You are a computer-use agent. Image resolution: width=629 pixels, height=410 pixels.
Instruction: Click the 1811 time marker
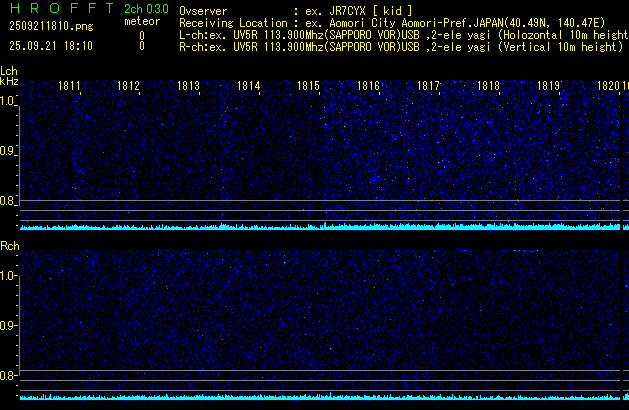70,87
